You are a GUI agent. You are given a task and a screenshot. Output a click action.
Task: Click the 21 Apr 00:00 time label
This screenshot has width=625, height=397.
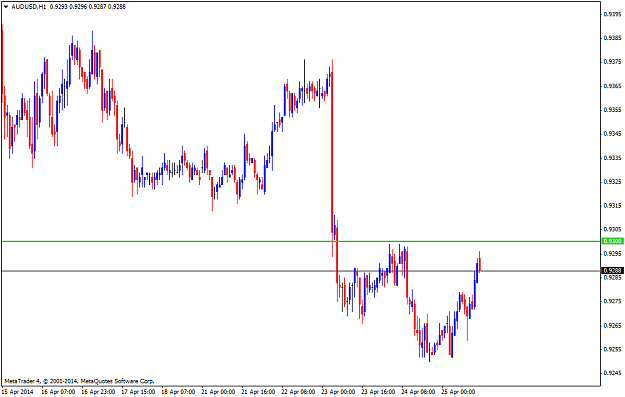[218, 392]
